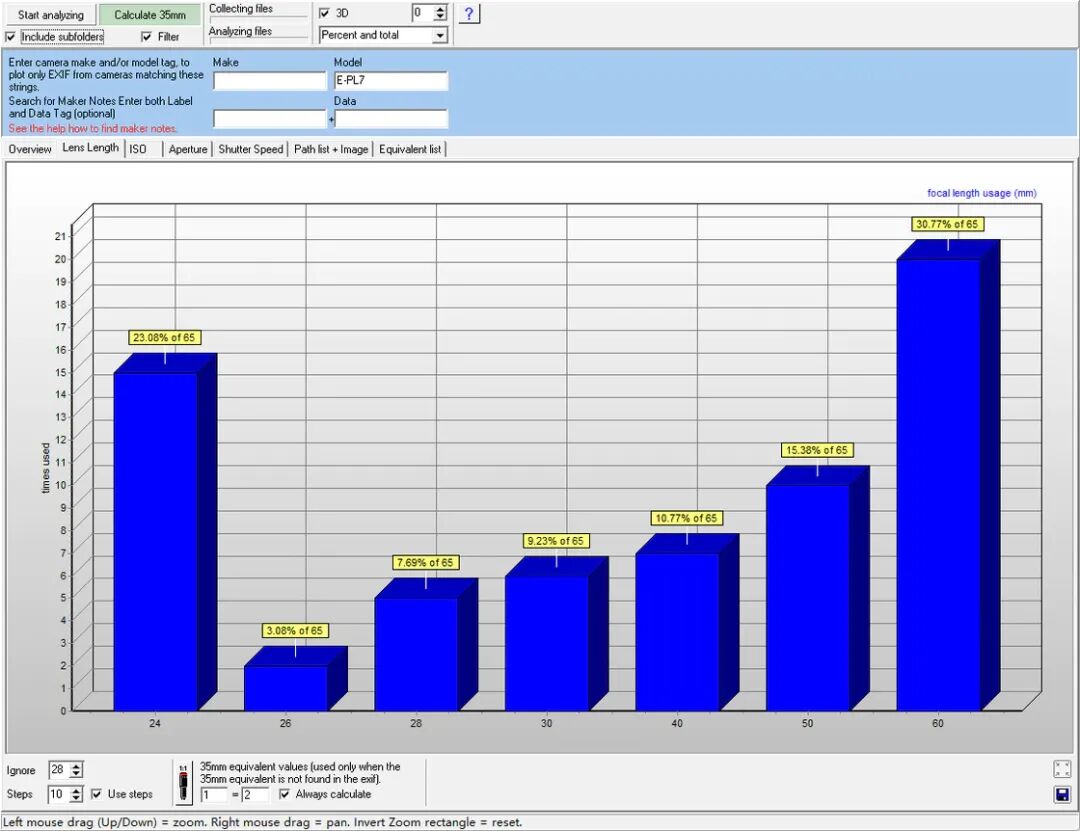Image resolution: width=1080 pixels, height=831 pixels.
Task: Open the Percent and total dropdown
Action: (x=440, y=35)
